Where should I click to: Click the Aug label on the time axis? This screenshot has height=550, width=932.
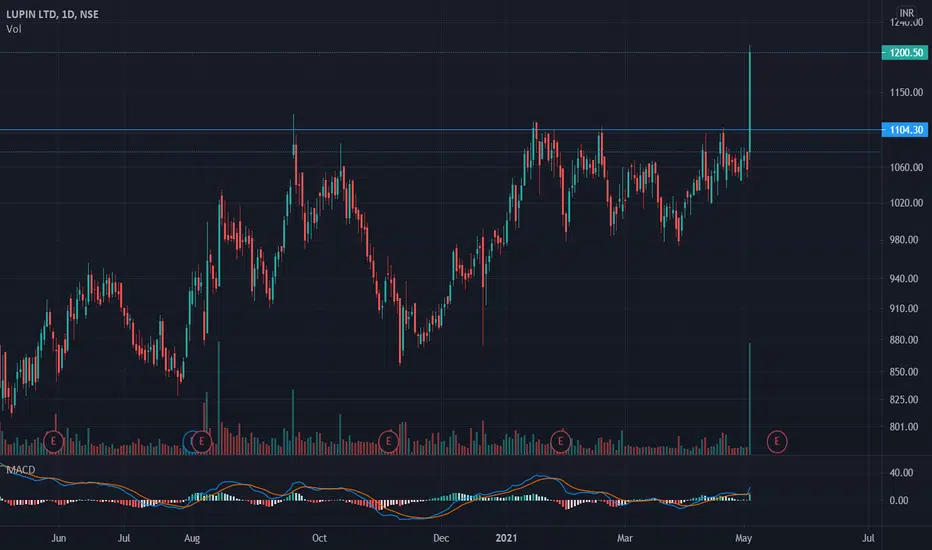pos(192,538)
